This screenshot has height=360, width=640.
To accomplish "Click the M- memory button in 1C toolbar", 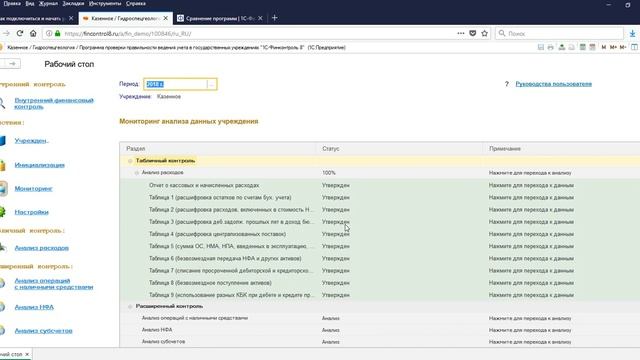I will (623, 47).
